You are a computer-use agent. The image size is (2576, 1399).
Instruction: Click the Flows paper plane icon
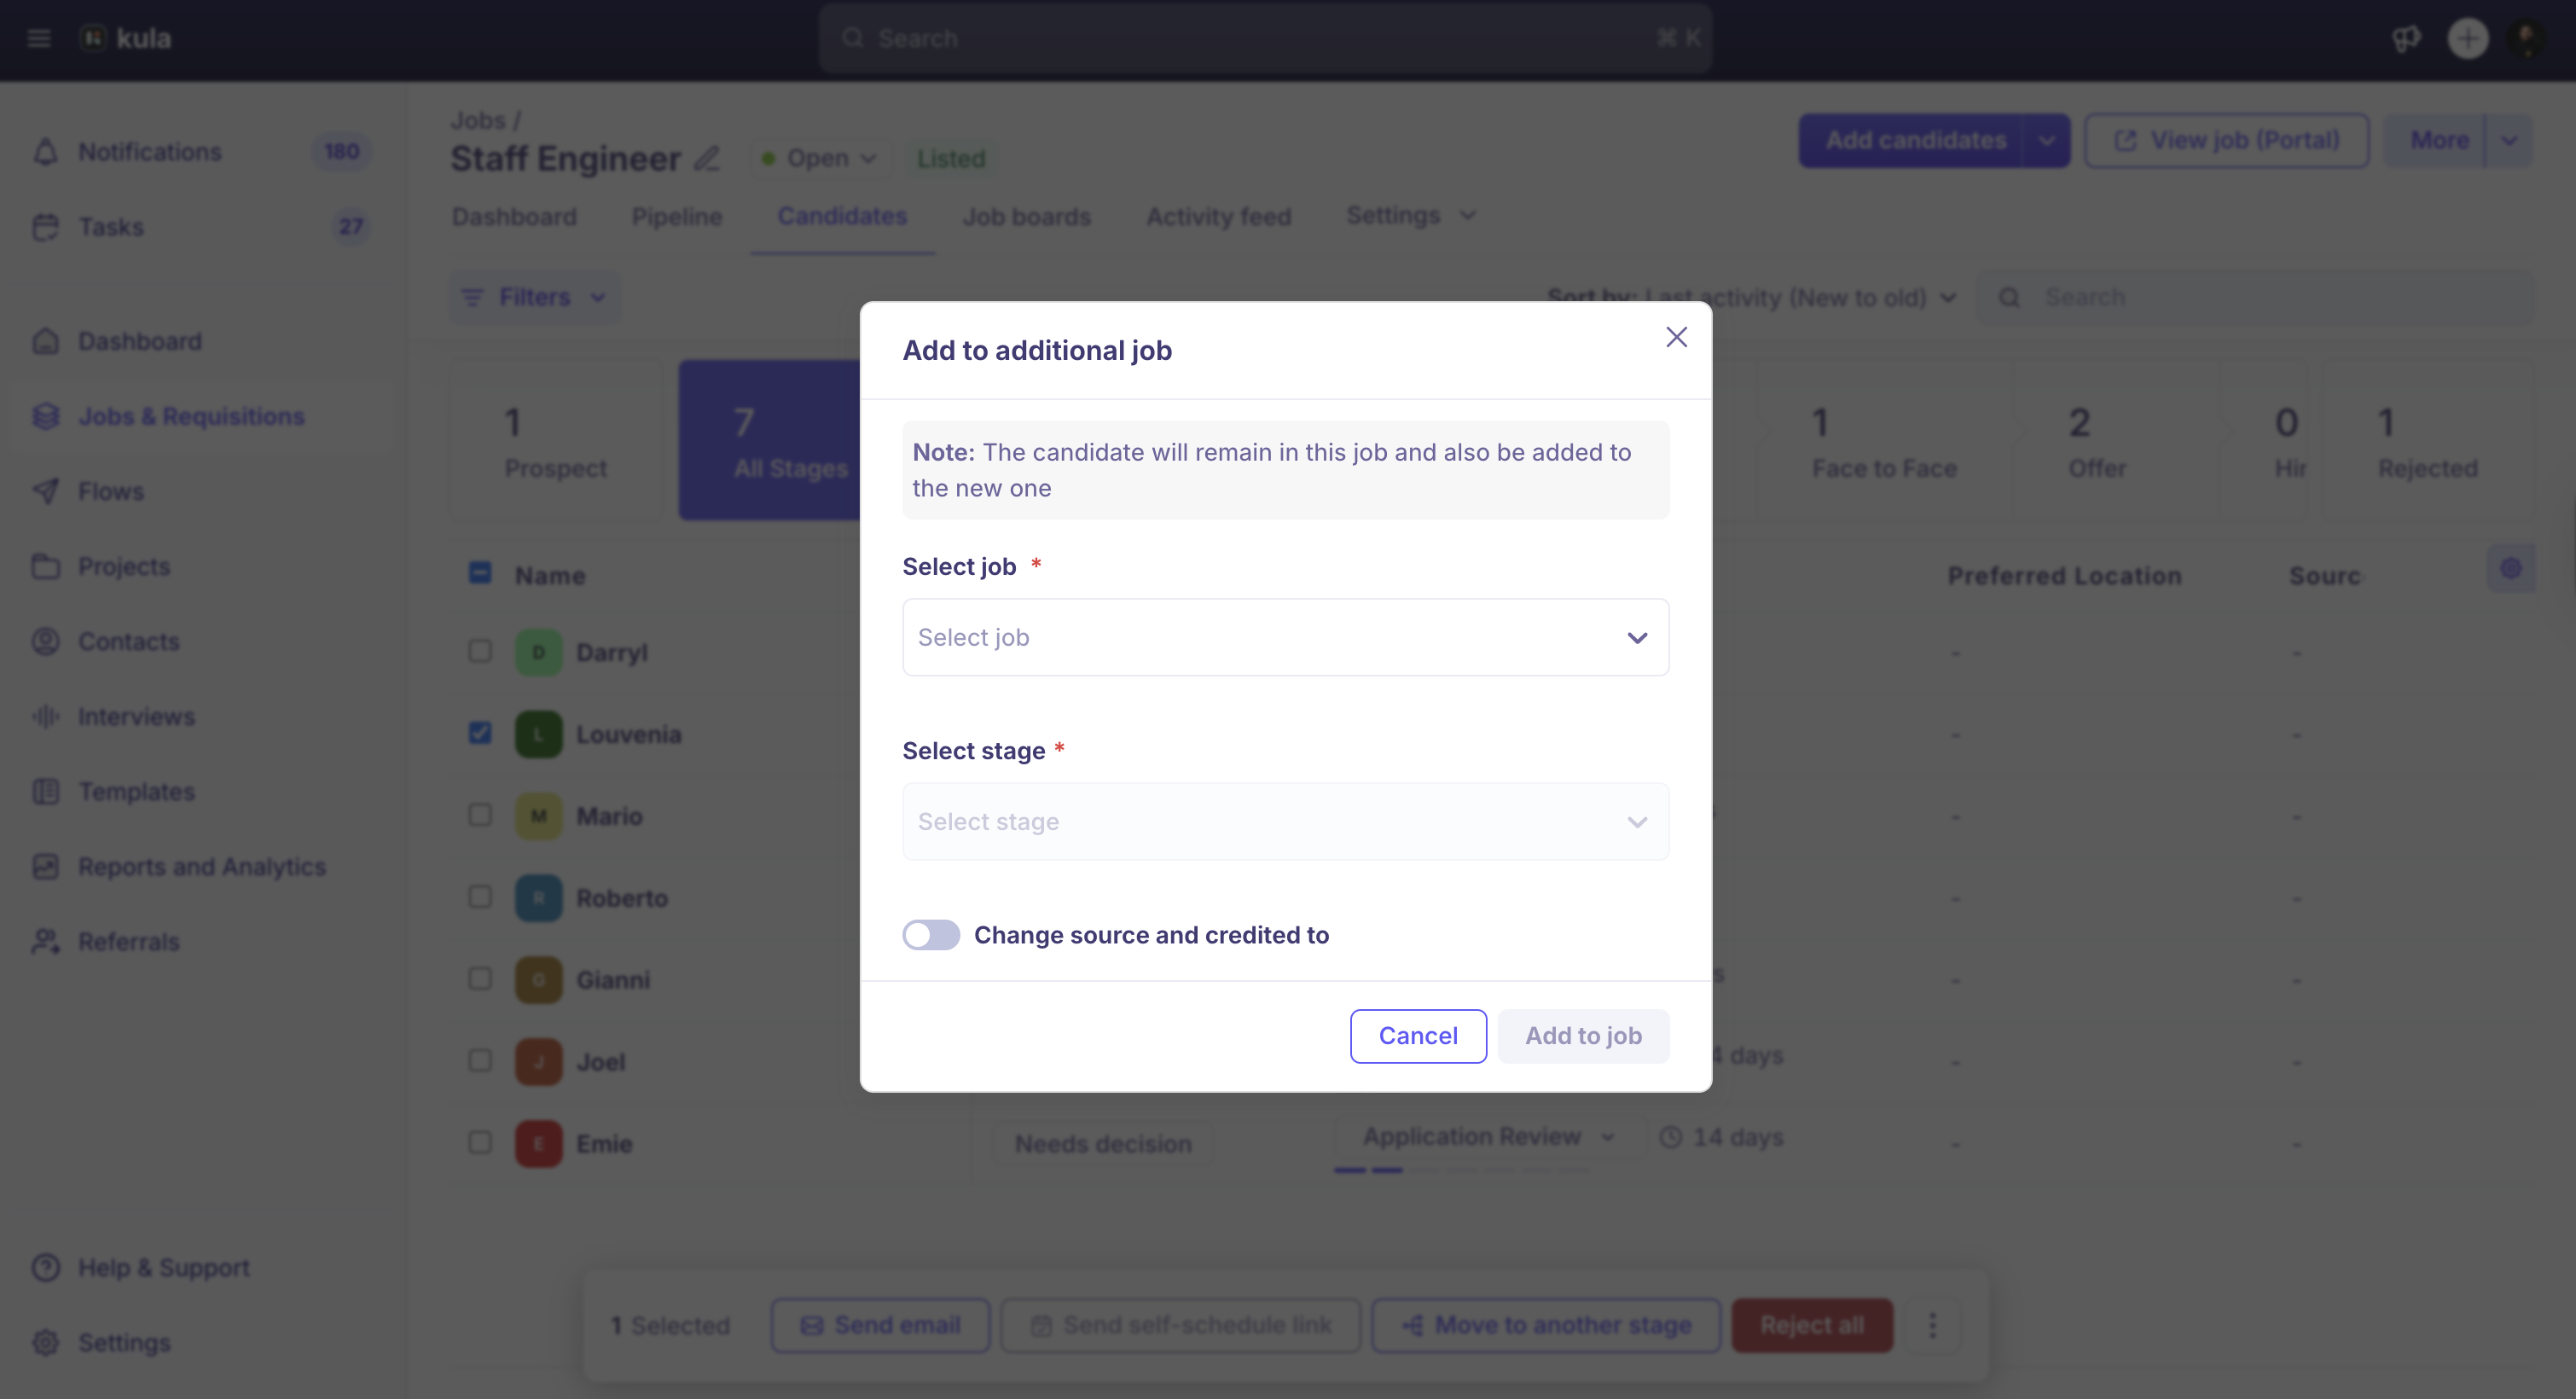tap(45, 491)
